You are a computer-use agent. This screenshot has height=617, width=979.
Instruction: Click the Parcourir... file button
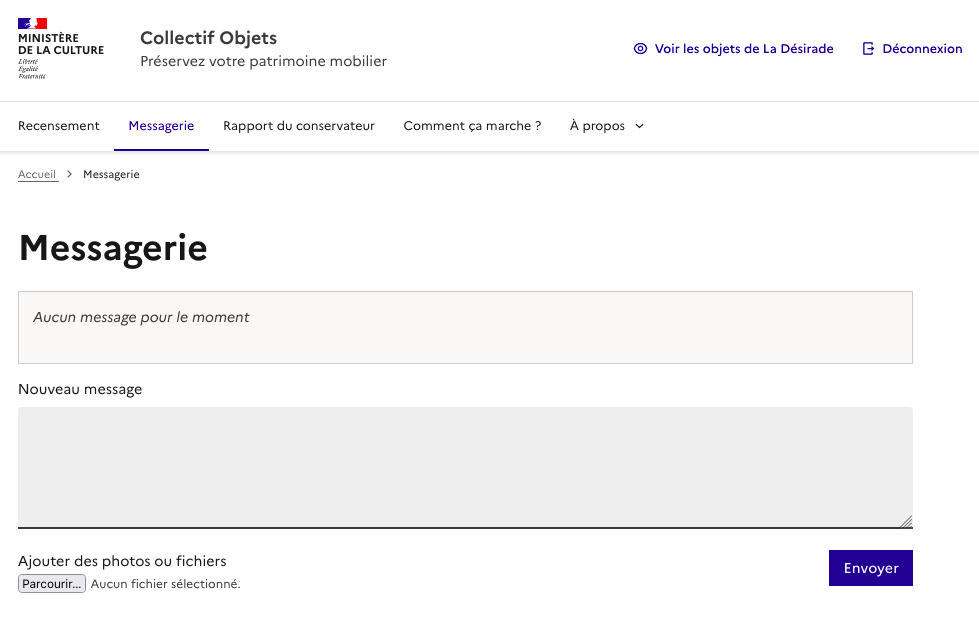pos(52,583)
